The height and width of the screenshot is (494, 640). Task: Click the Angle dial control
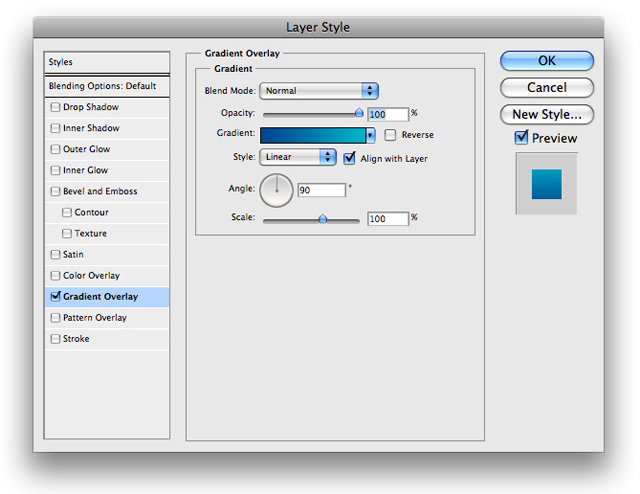point(276,191)
